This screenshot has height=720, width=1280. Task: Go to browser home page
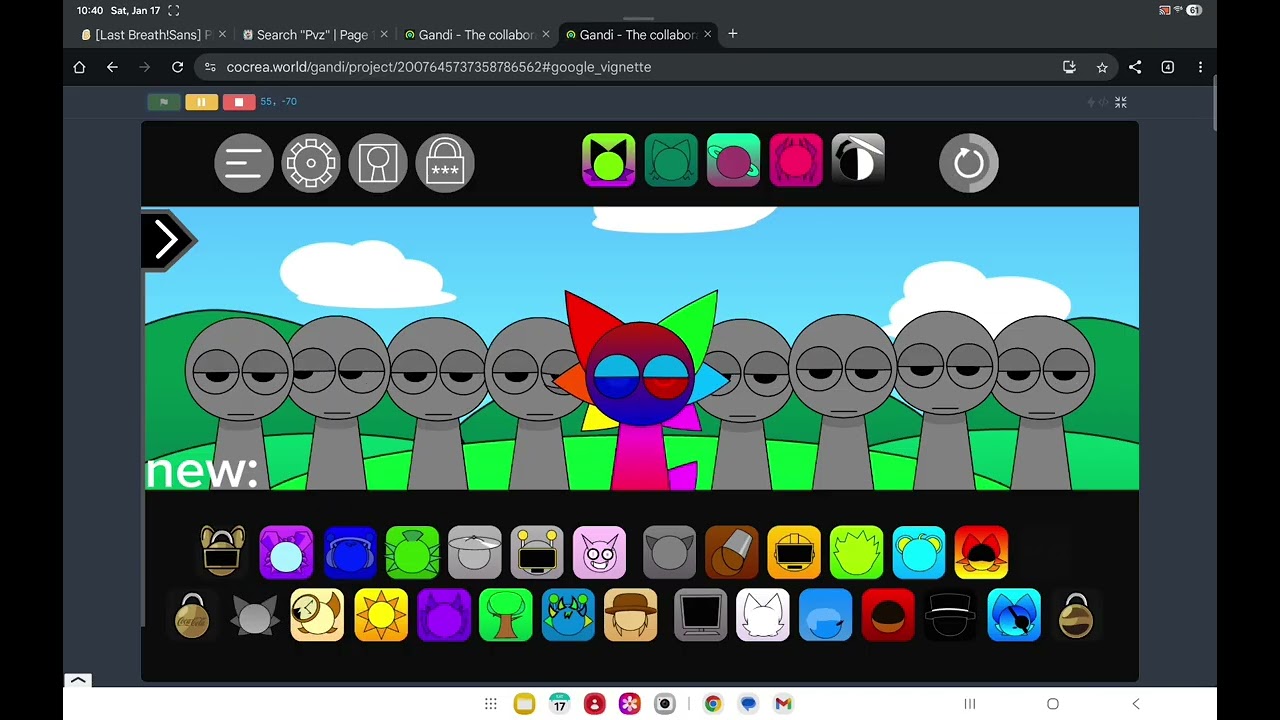[79, 67]
